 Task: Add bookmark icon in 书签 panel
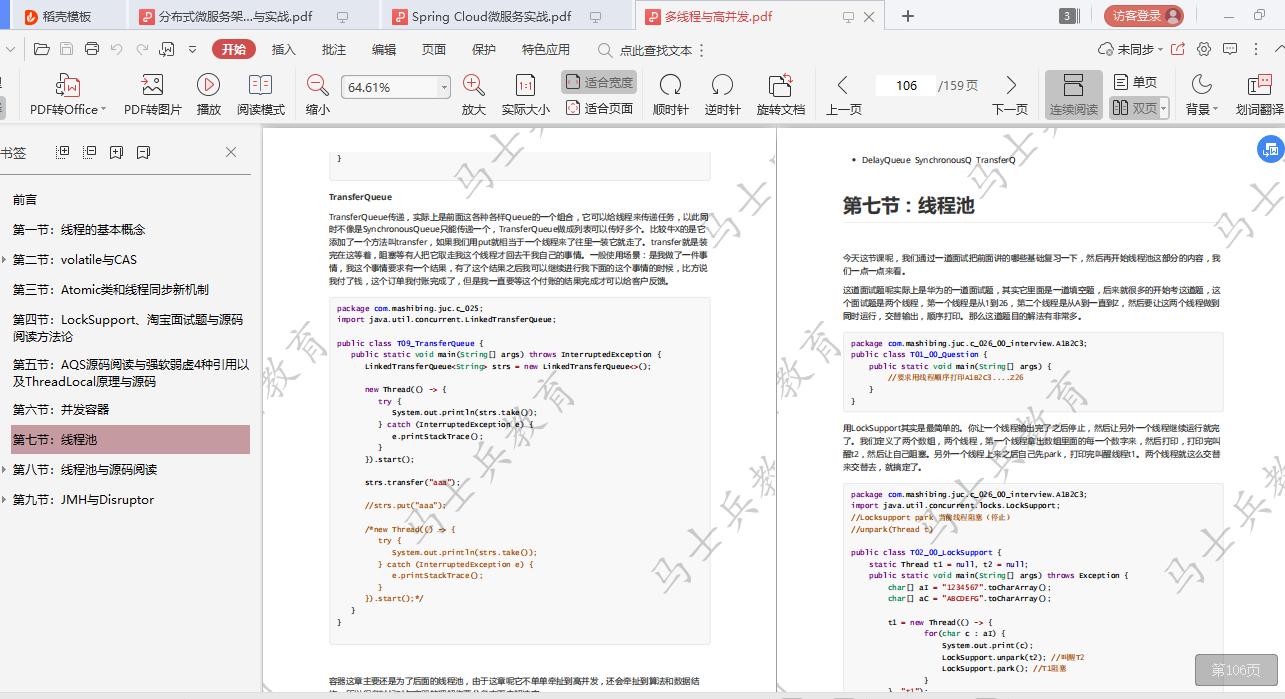117,152
